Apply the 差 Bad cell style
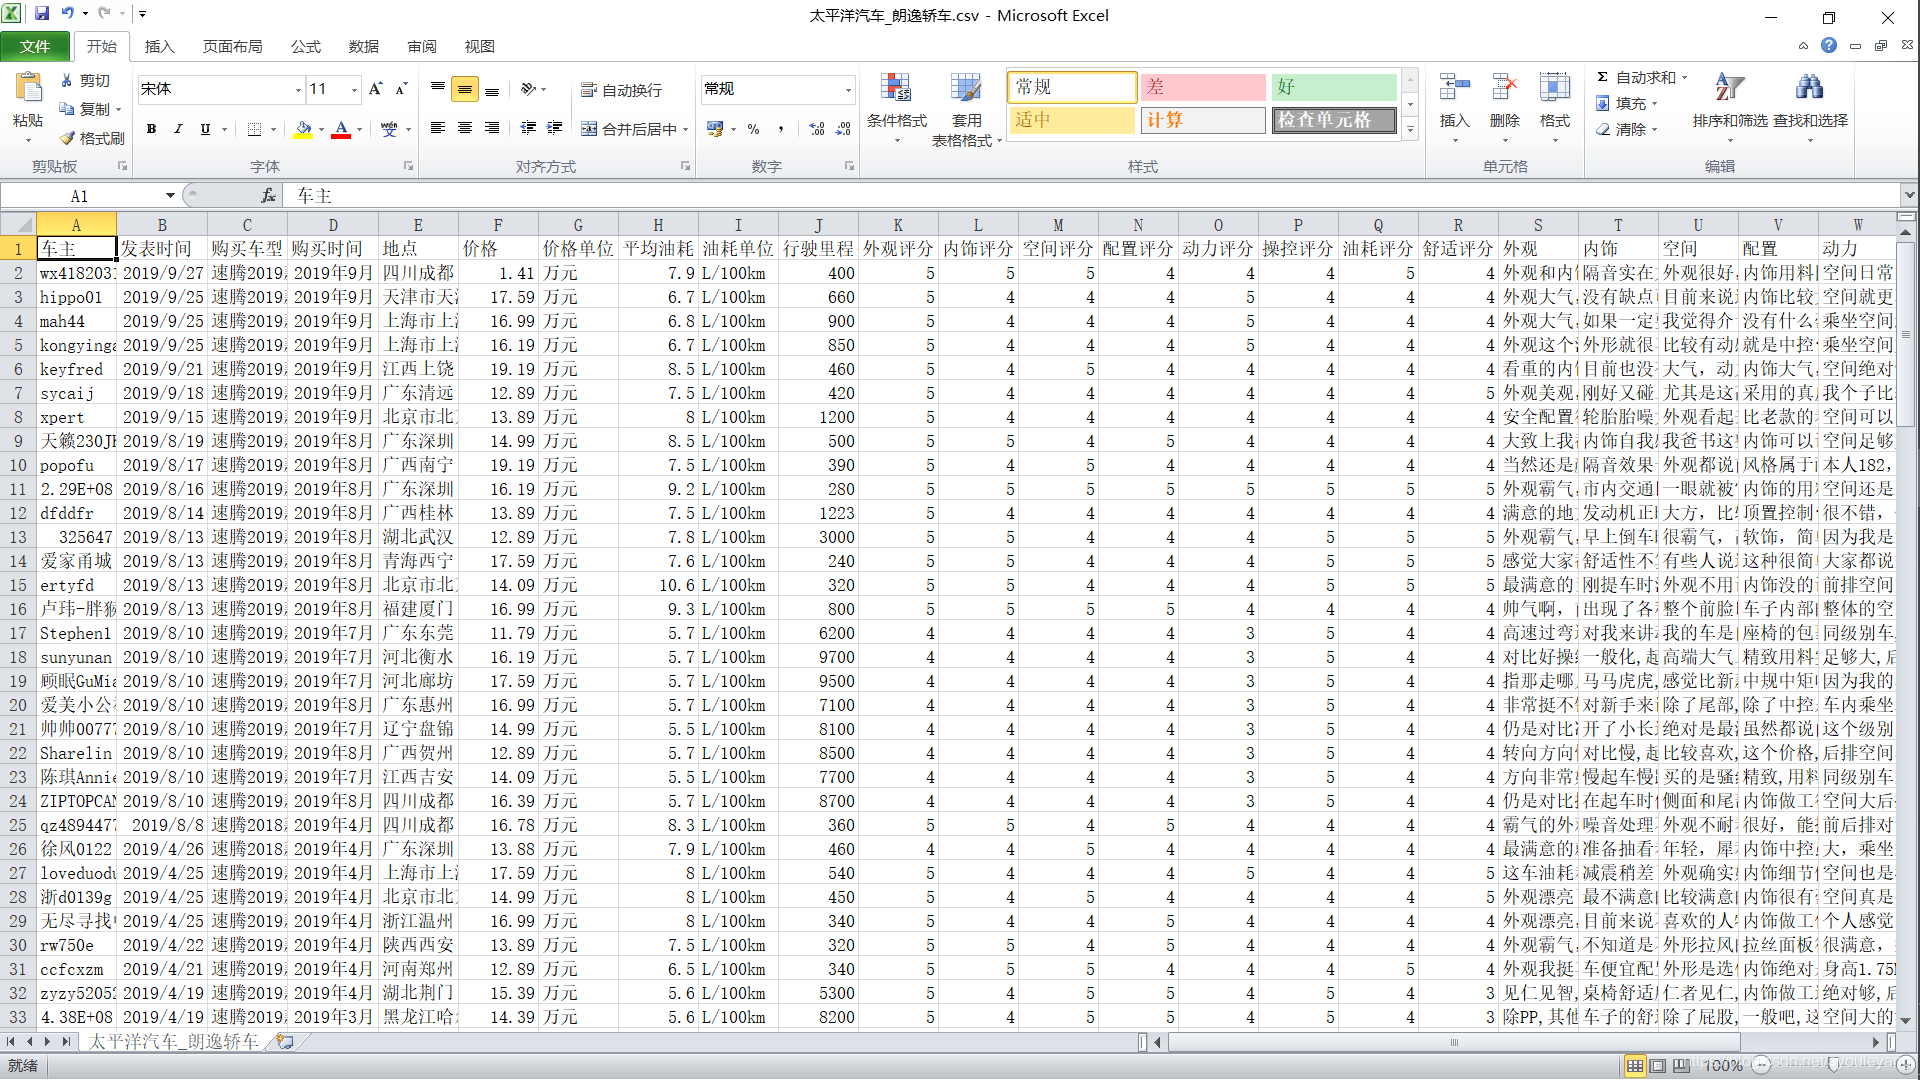The width and height of the screenshot is (1920, 1080). click(1203, 87)
